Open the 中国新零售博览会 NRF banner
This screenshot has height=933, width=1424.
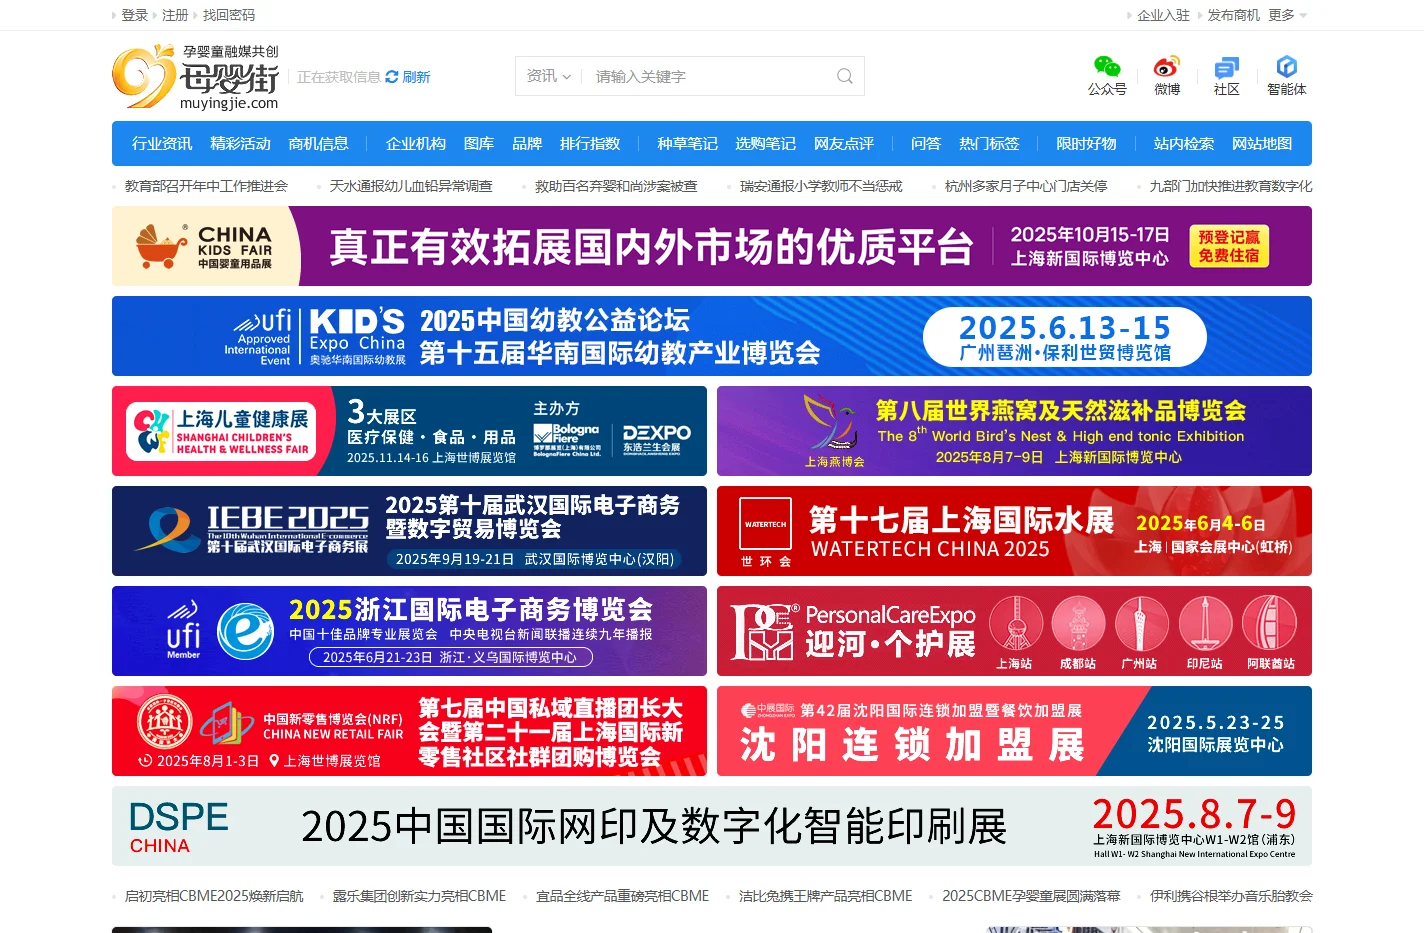pyautogui.click(x=409, y=731)
